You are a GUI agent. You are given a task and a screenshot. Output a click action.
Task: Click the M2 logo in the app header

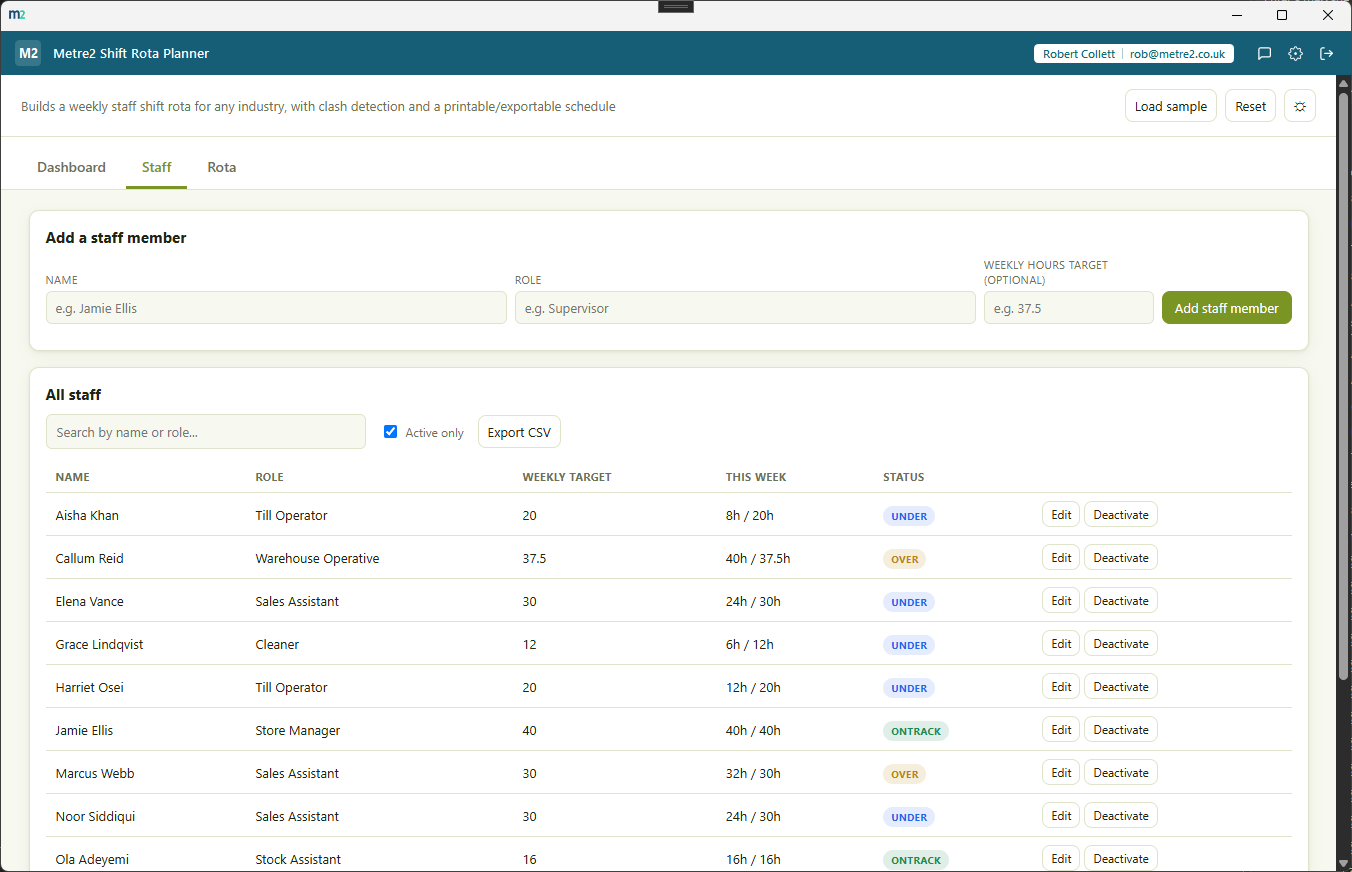click(x=28, y=53)
